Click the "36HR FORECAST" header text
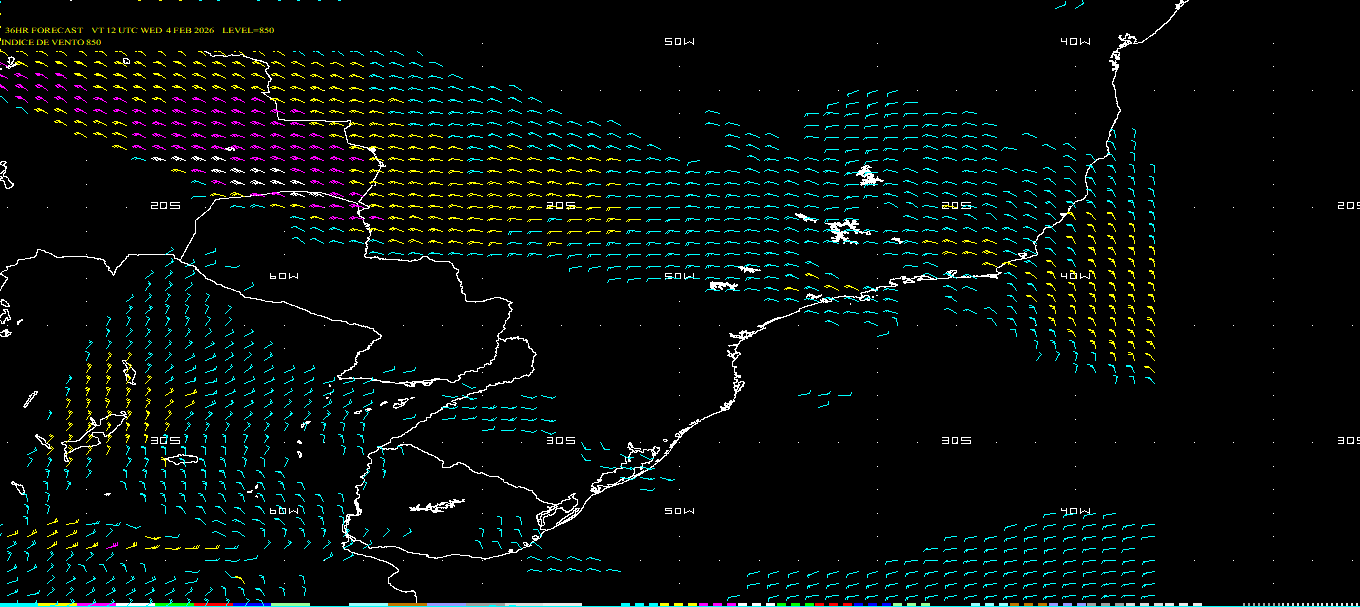 click(44, 30)
